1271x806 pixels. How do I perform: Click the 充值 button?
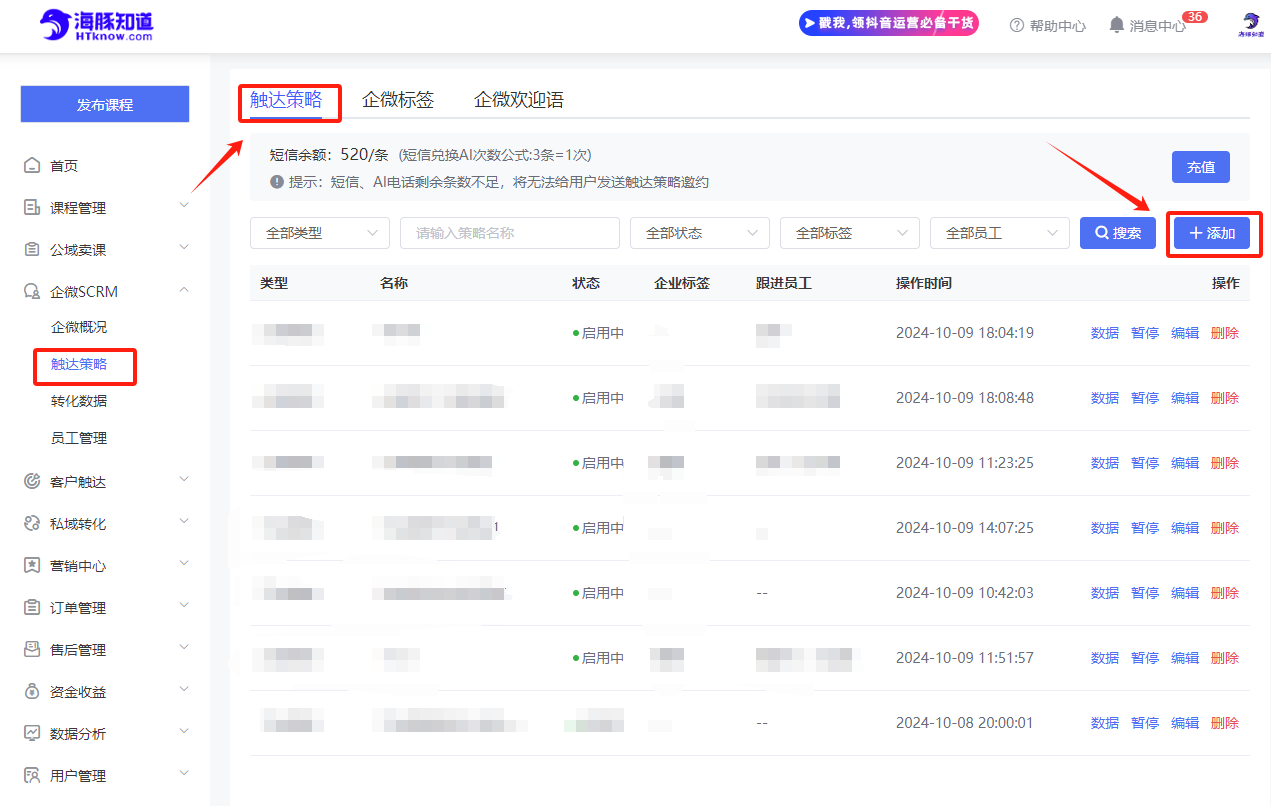(x=1201, y=167)
